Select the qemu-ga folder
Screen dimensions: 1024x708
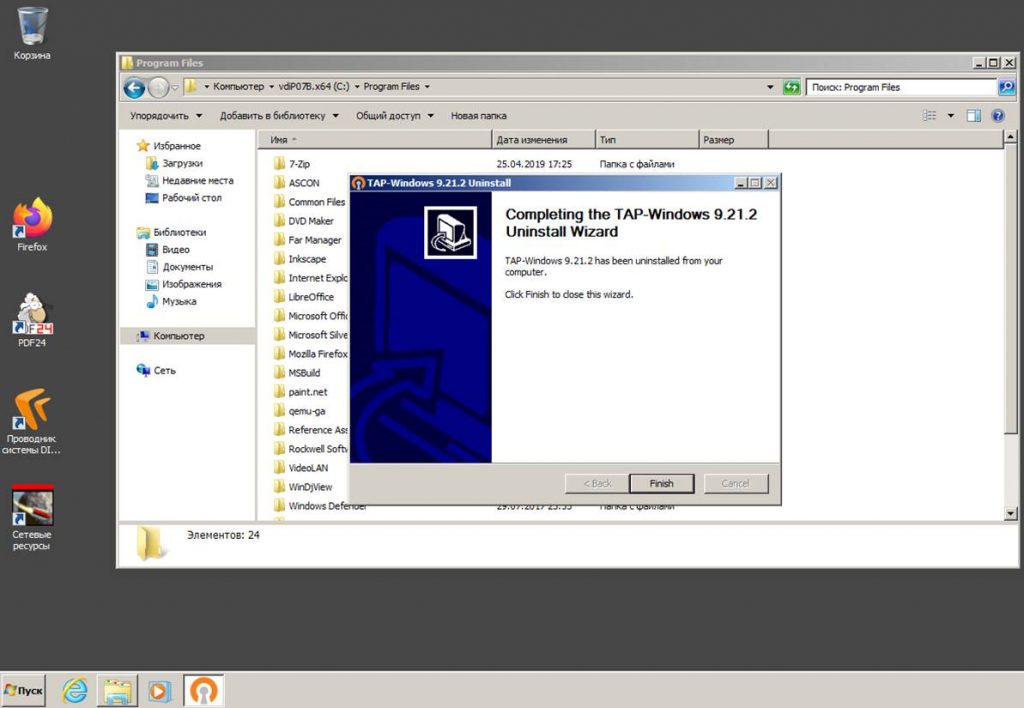299,411
